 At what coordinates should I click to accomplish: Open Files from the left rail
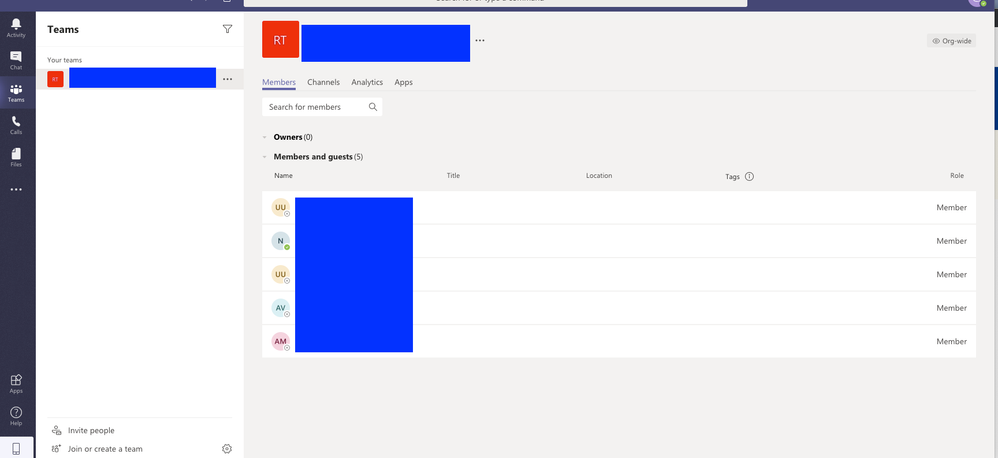coord(16,158)
